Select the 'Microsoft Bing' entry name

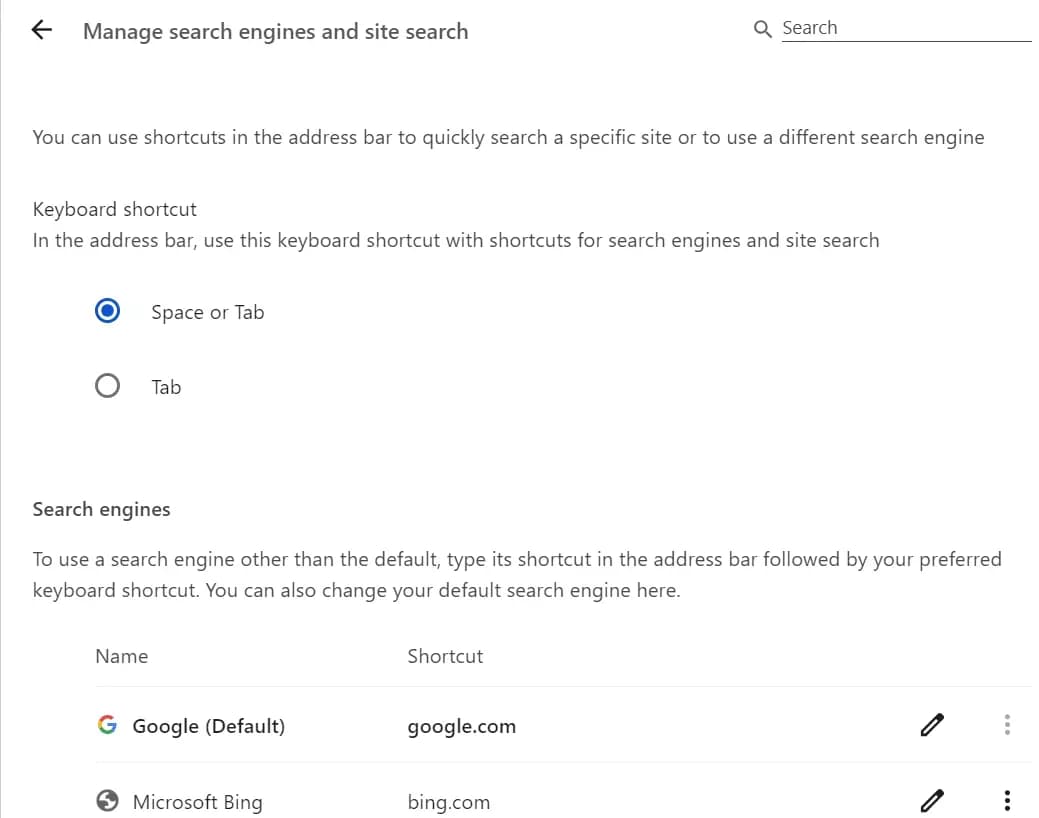[197, 802]
